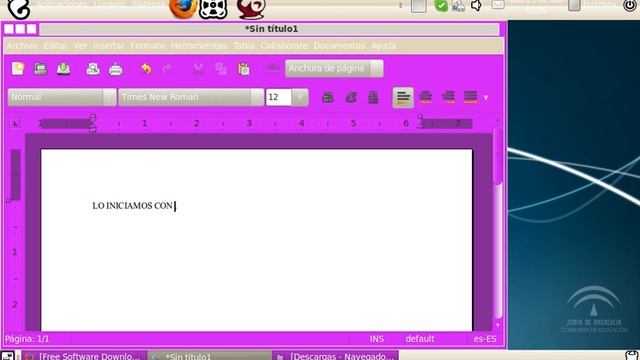
Task: Click the font size field showing 12
Action: pyautogui.click(x=278, y=97)
